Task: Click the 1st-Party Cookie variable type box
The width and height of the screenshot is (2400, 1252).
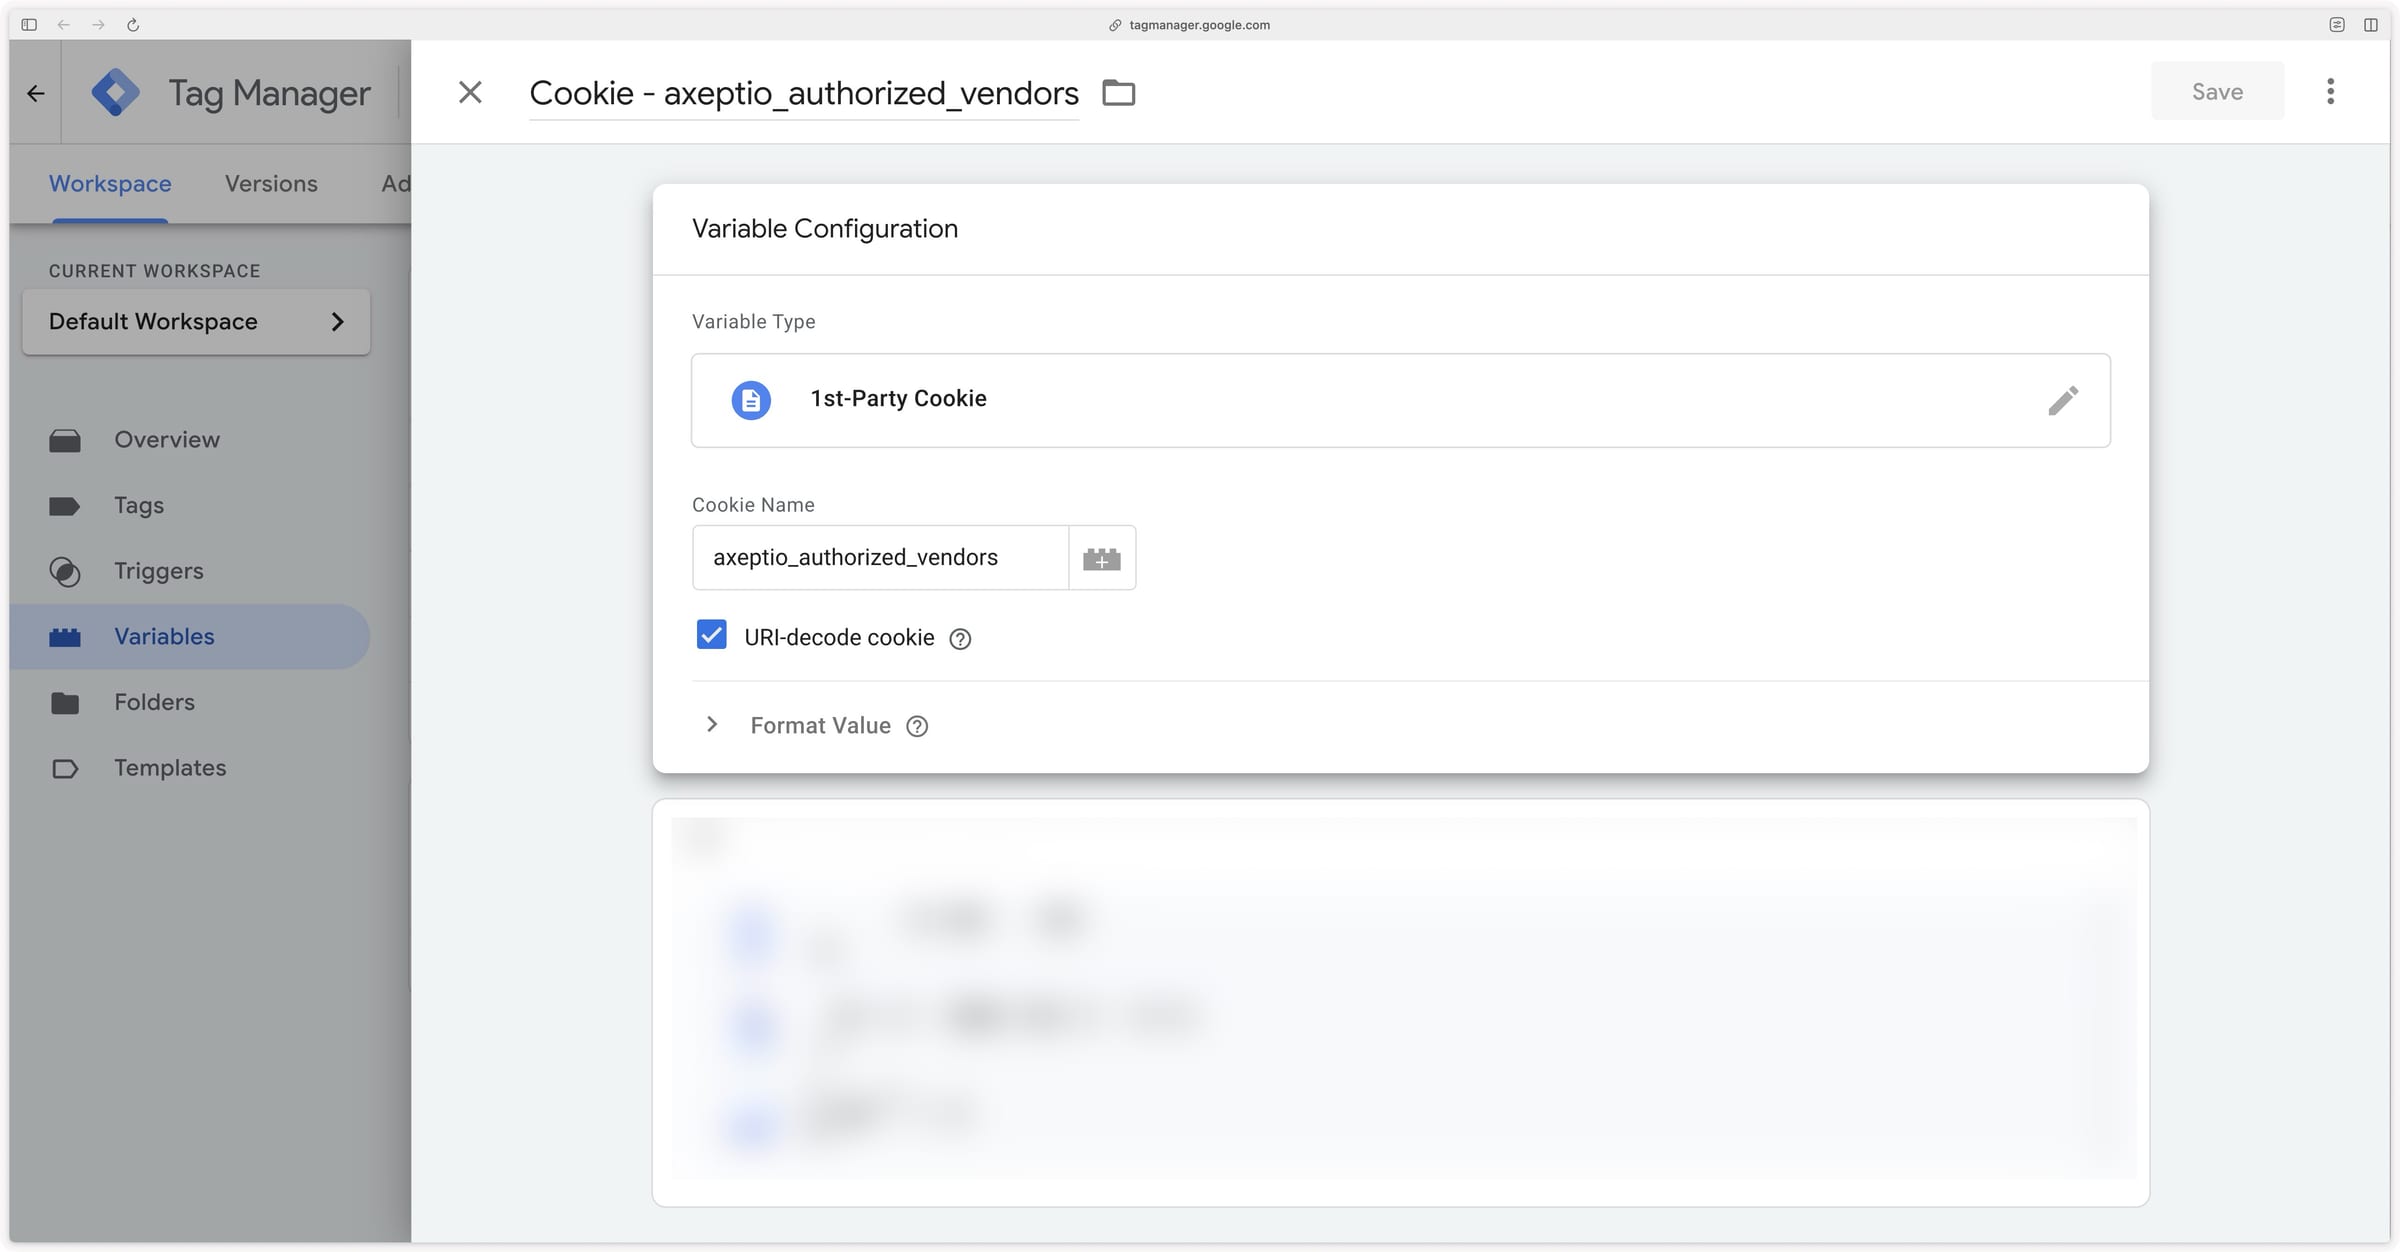Action: (x=1400, y=400)
